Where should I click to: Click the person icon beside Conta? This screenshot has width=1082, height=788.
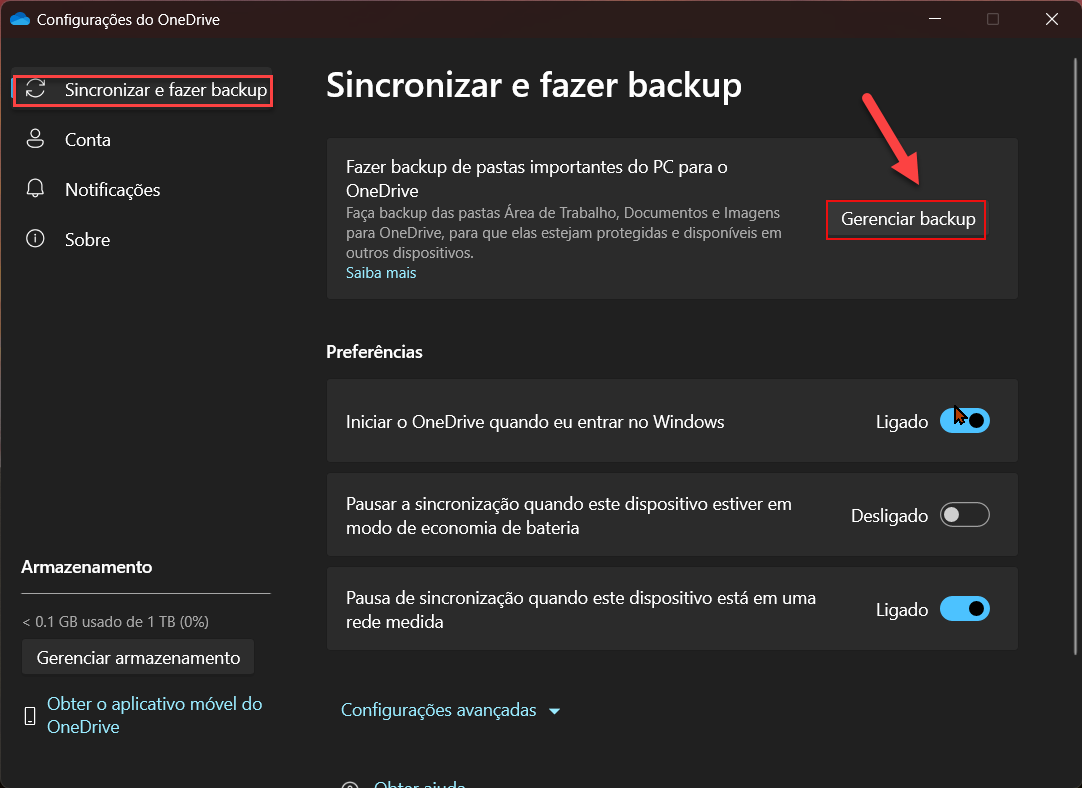pos(36,140)
